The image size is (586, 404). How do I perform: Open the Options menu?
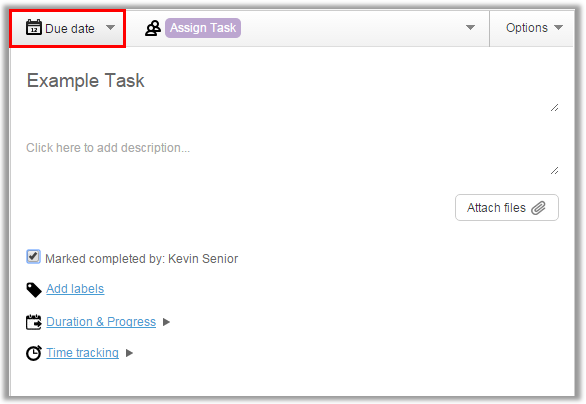click(534, 28)
